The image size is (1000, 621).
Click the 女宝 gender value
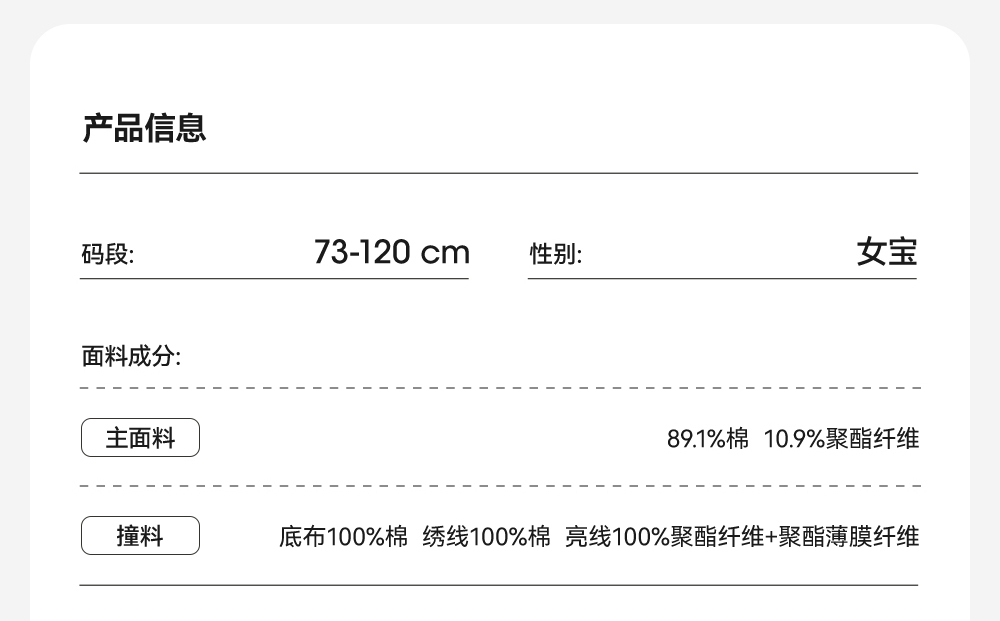[886, 252]
